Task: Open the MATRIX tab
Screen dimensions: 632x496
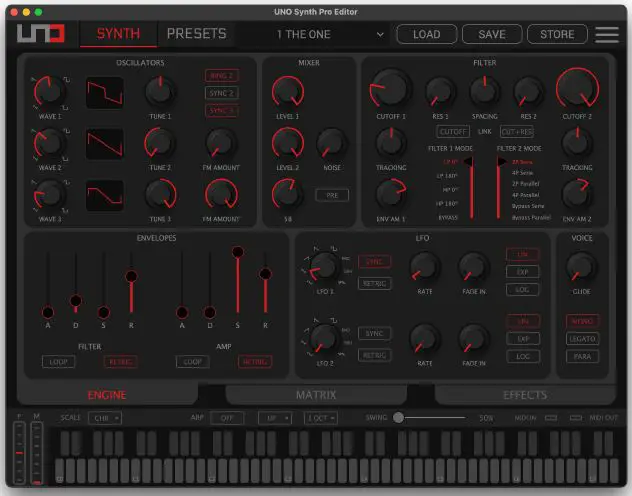Action: [x=316, y=394]
